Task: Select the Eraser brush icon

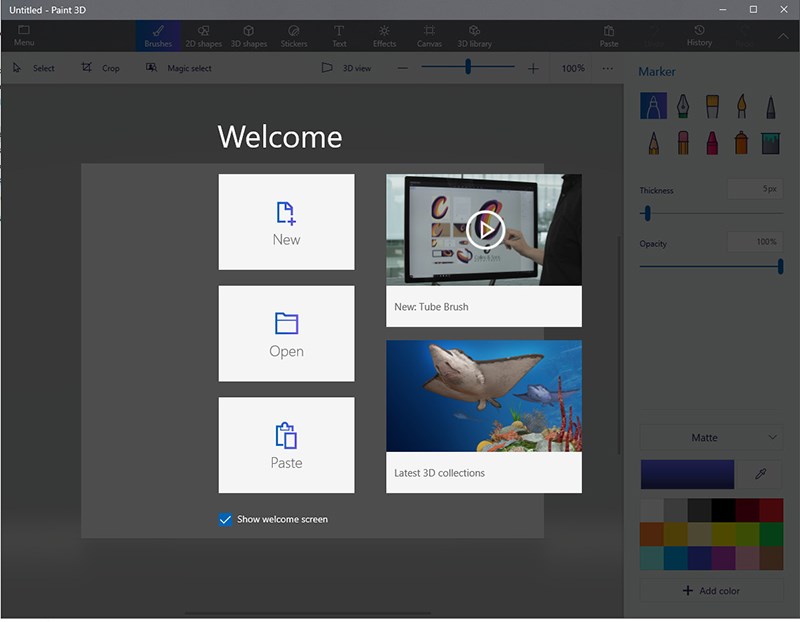Action: [683, 142]
